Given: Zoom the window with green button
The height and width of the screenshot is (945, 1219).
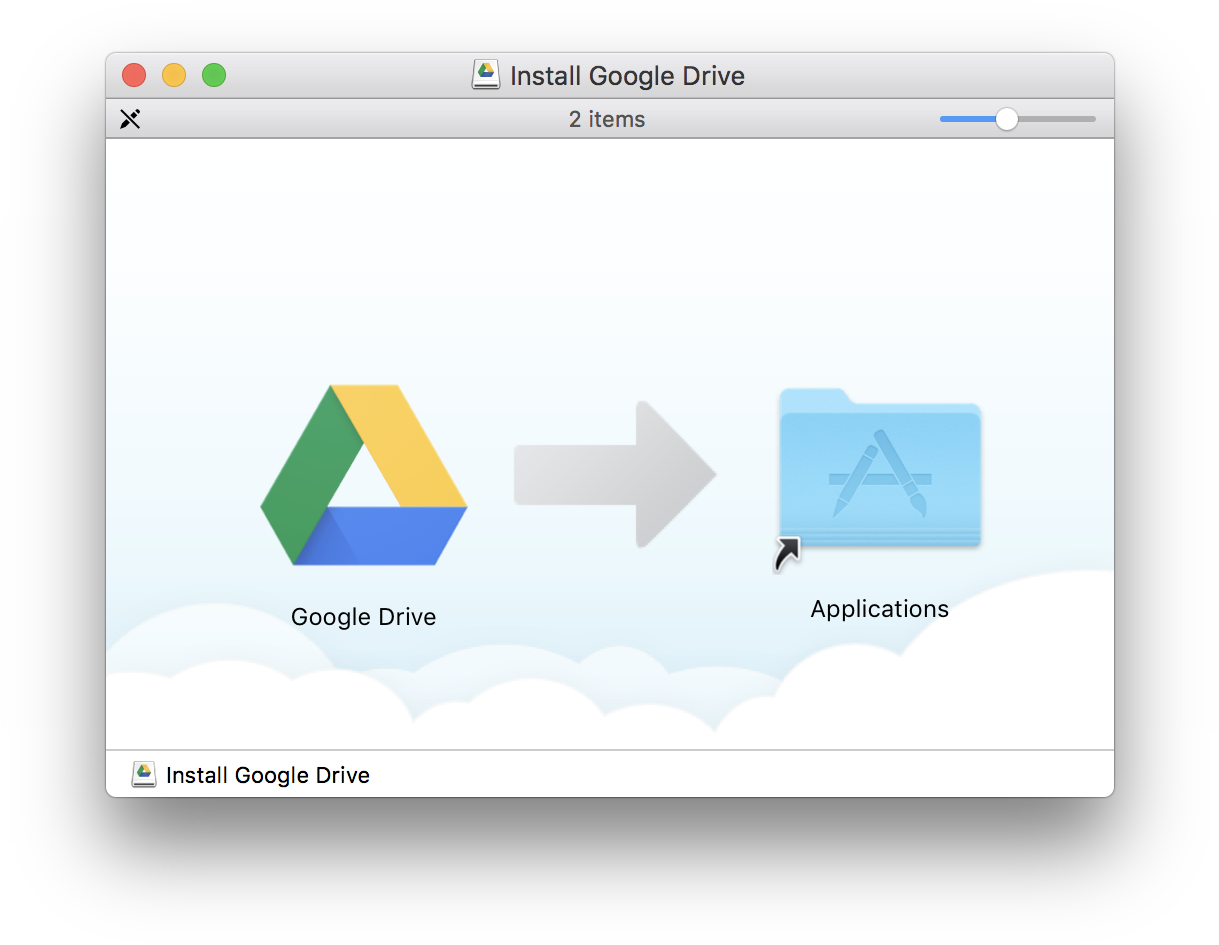Looking at the screenshot, I should point(214,75).
